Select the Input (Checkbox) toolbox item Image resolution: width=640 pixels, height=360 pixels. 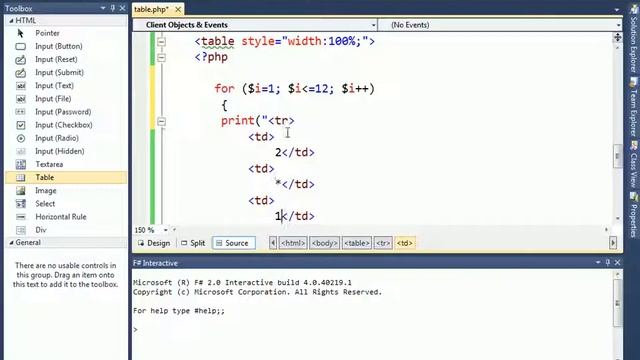[x=66, y=125]
